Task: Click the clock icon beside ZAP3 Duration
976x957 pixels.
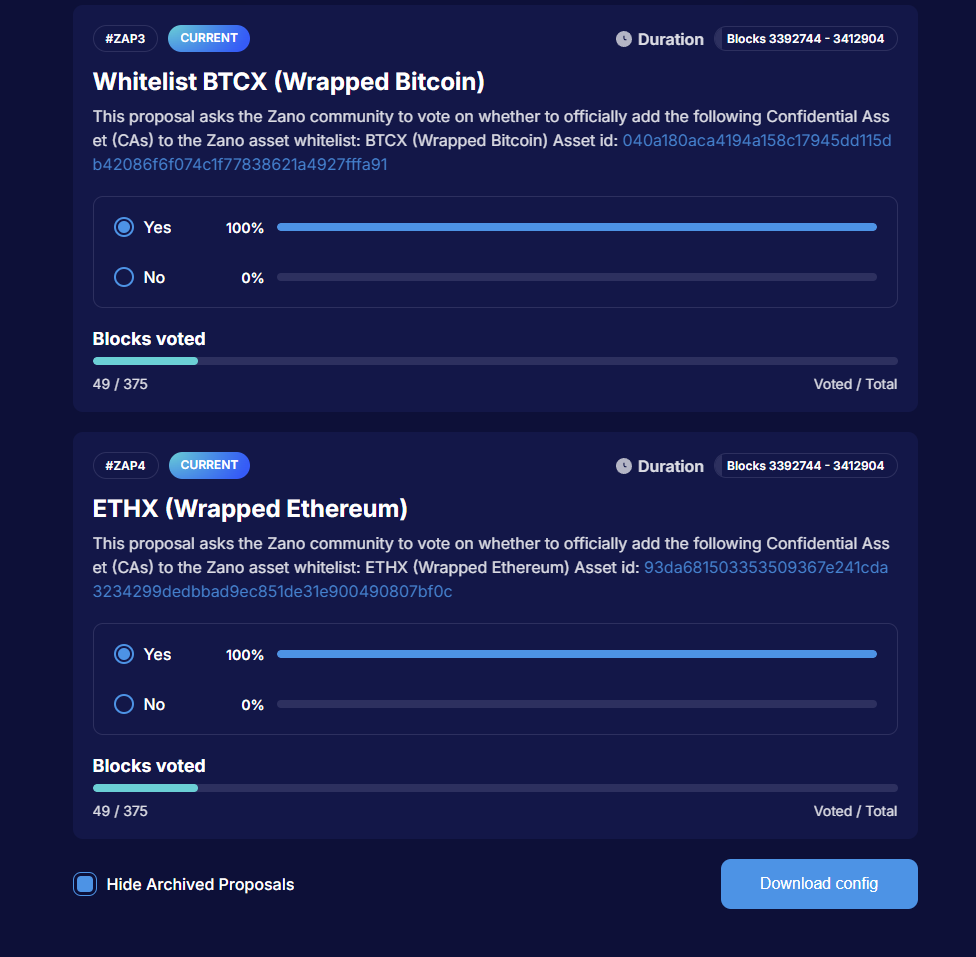Action: pos(624,39)
